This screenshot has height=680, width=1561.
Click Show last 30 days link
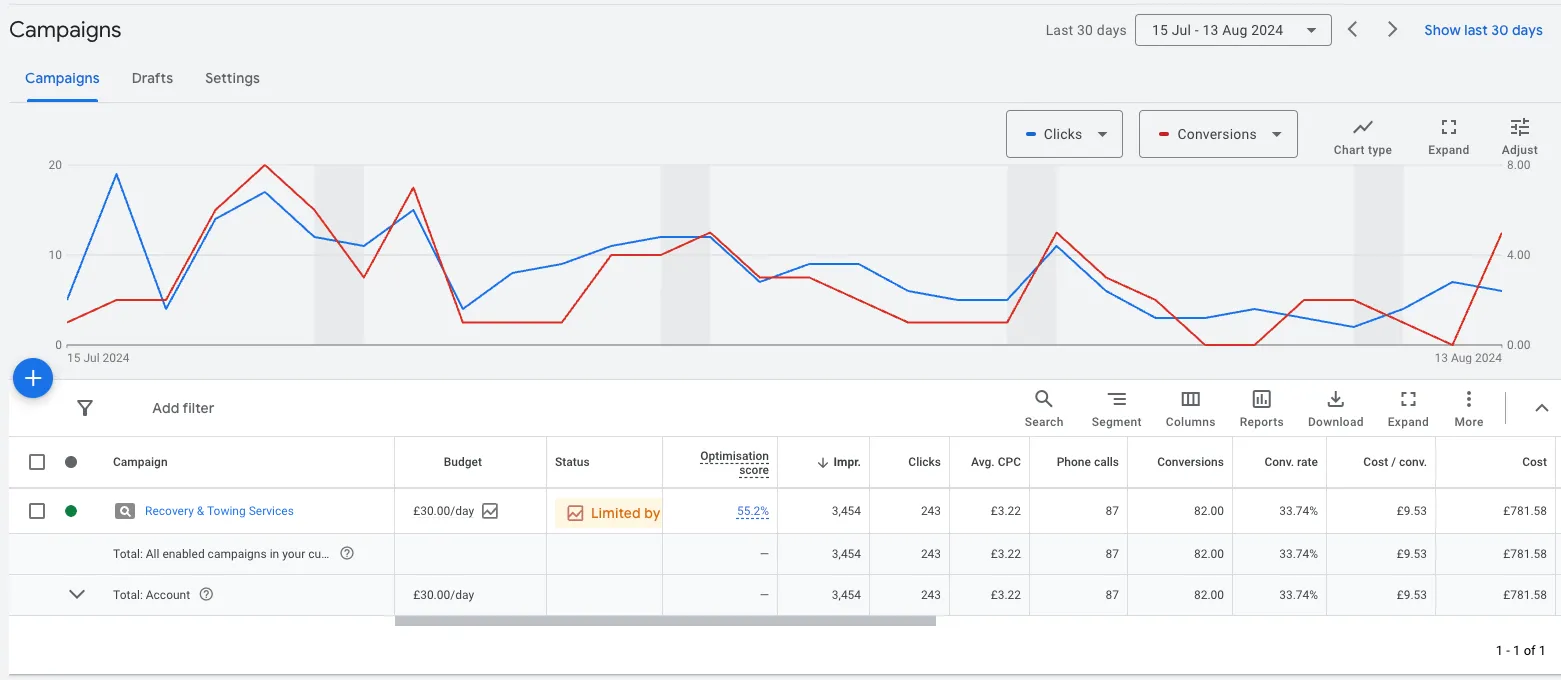(1483, 30)
